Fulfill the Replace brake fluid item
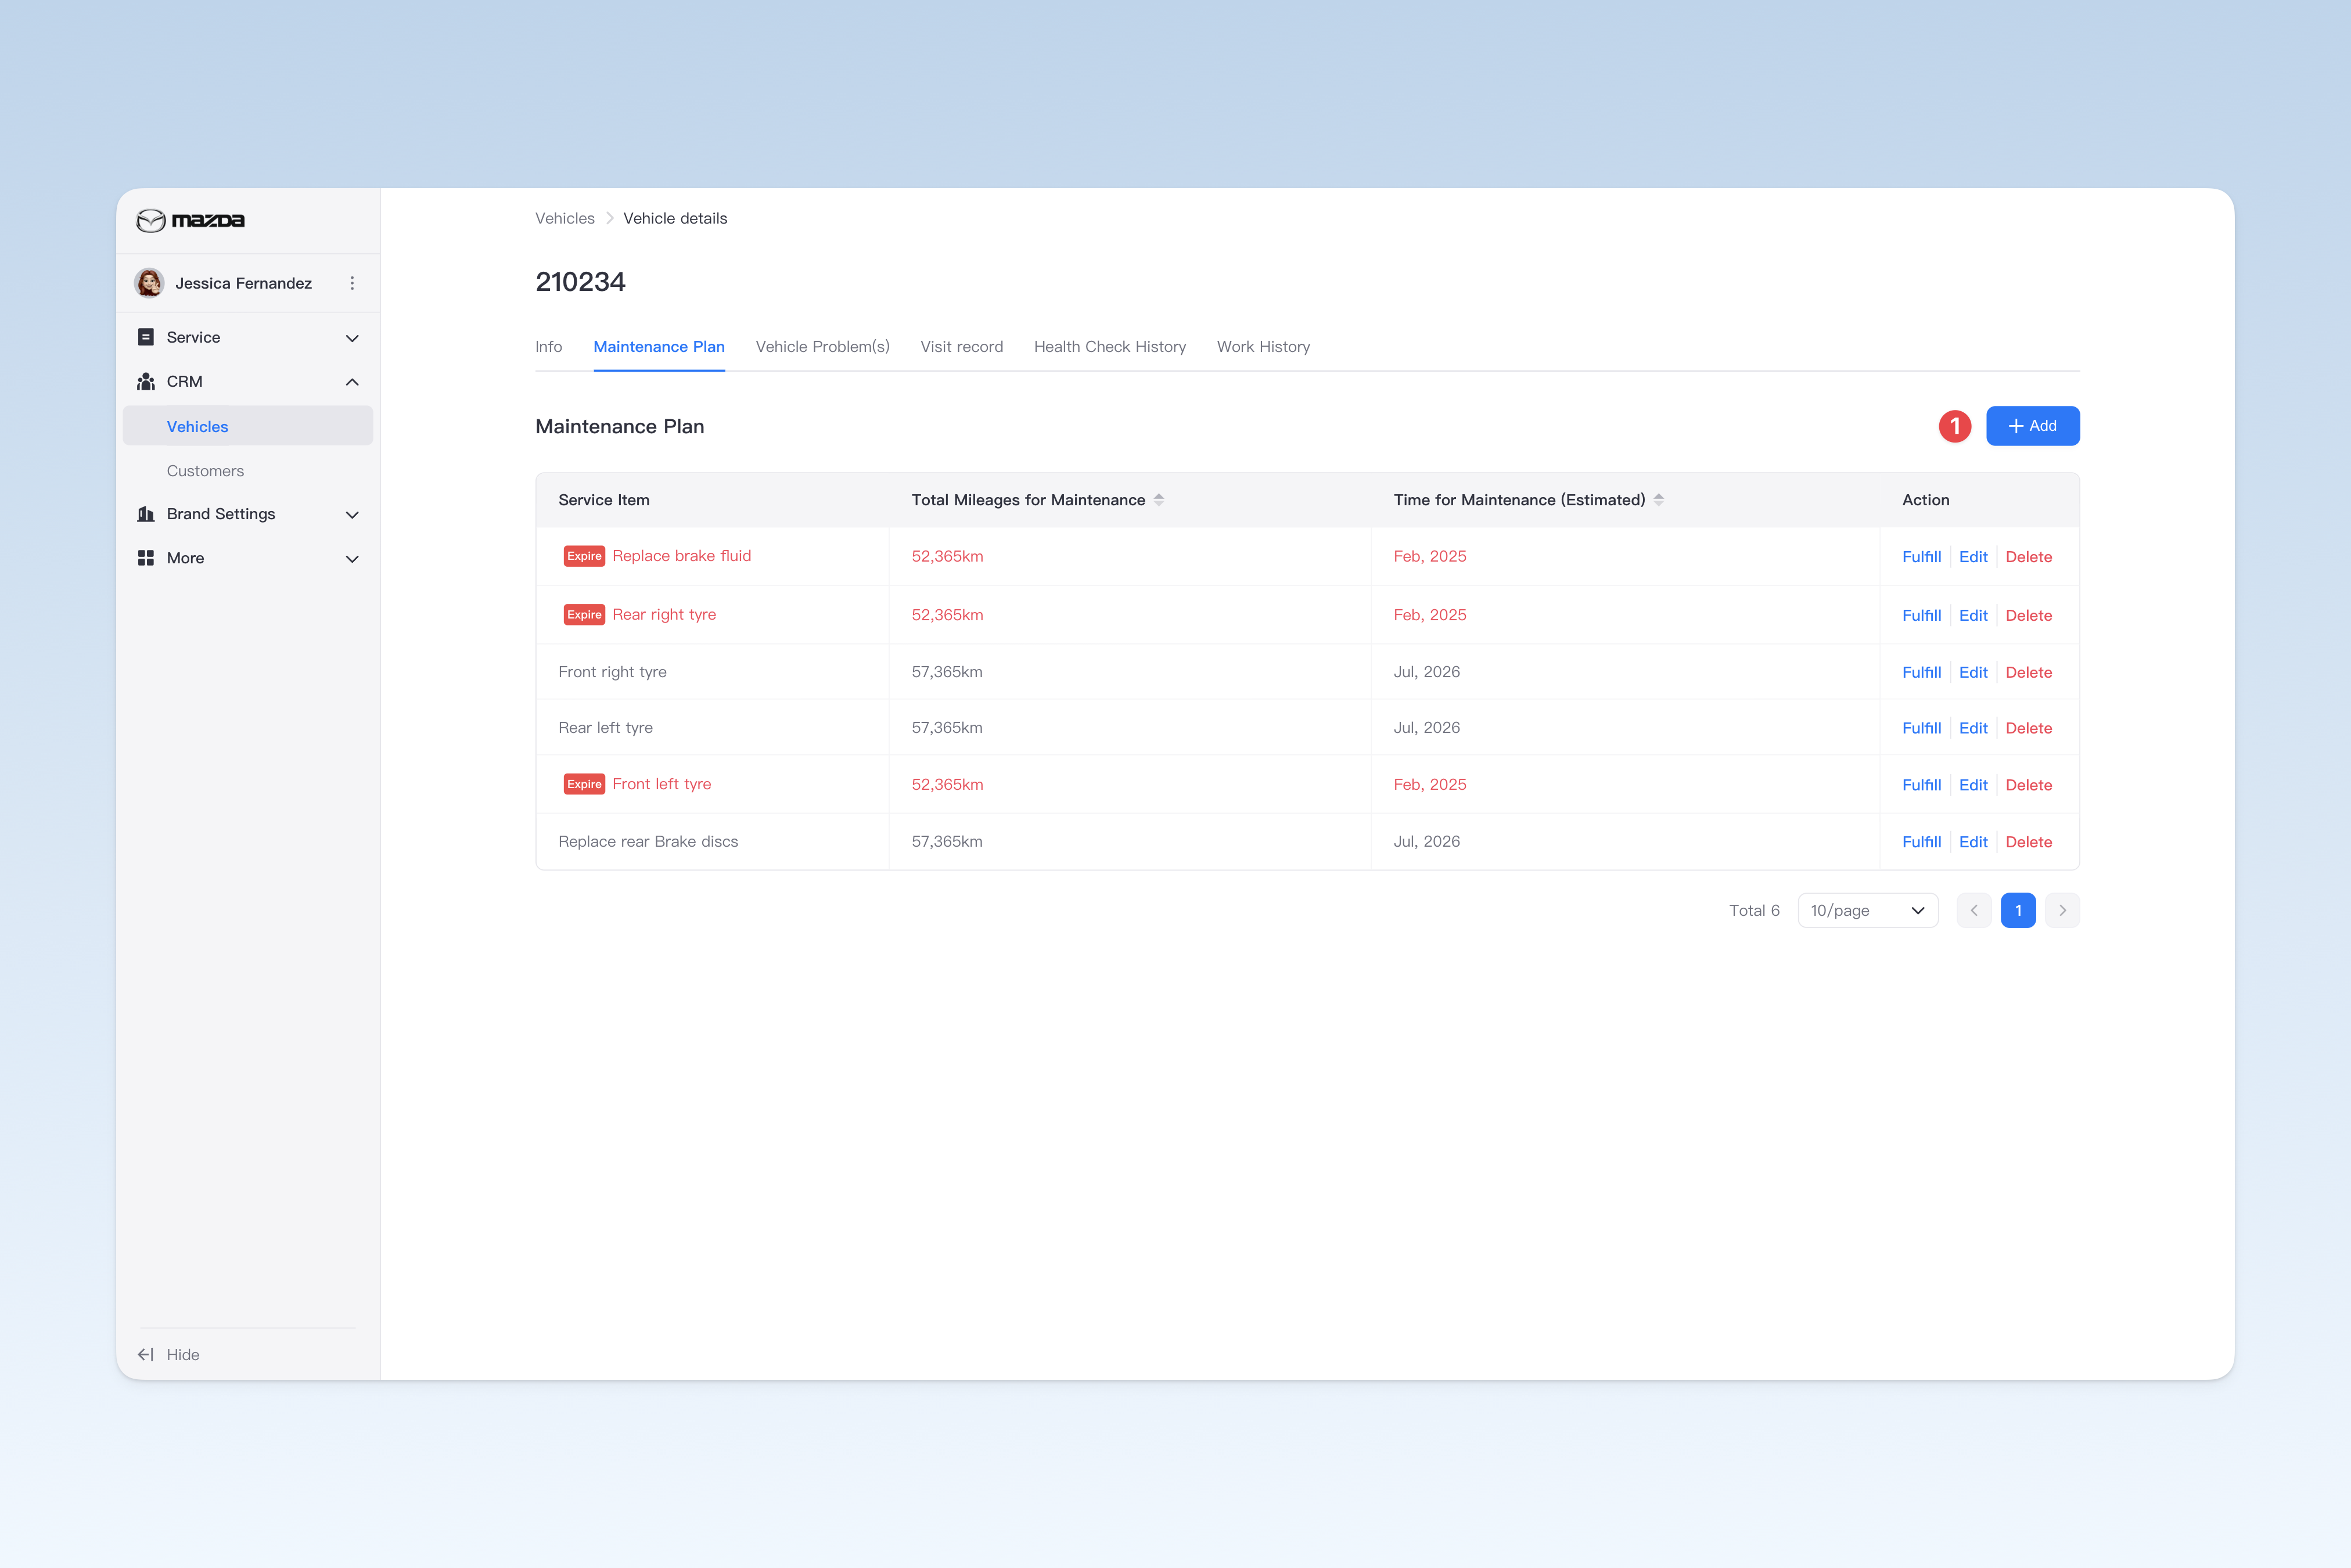Image resolution: width=2351 pixels, height=1568 pixels. click(1921, 557)
